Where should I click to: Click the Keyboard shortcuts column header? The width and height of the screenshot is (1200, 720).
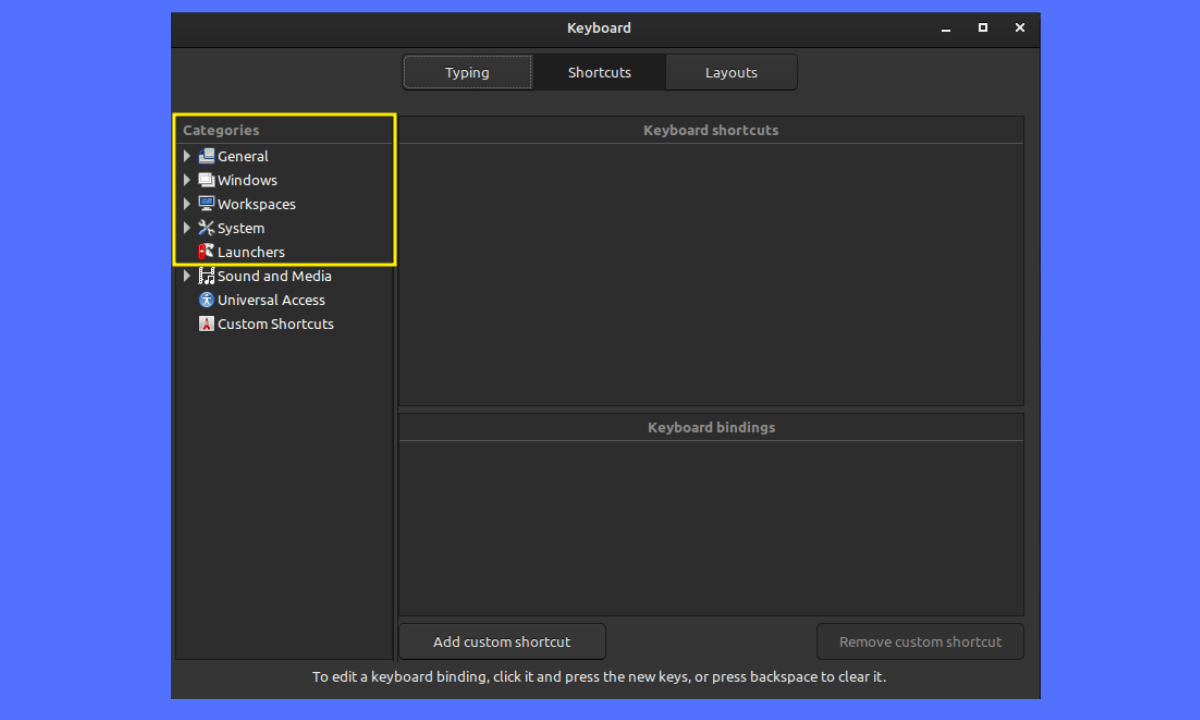pyautogui.click(x=710, y=130)
